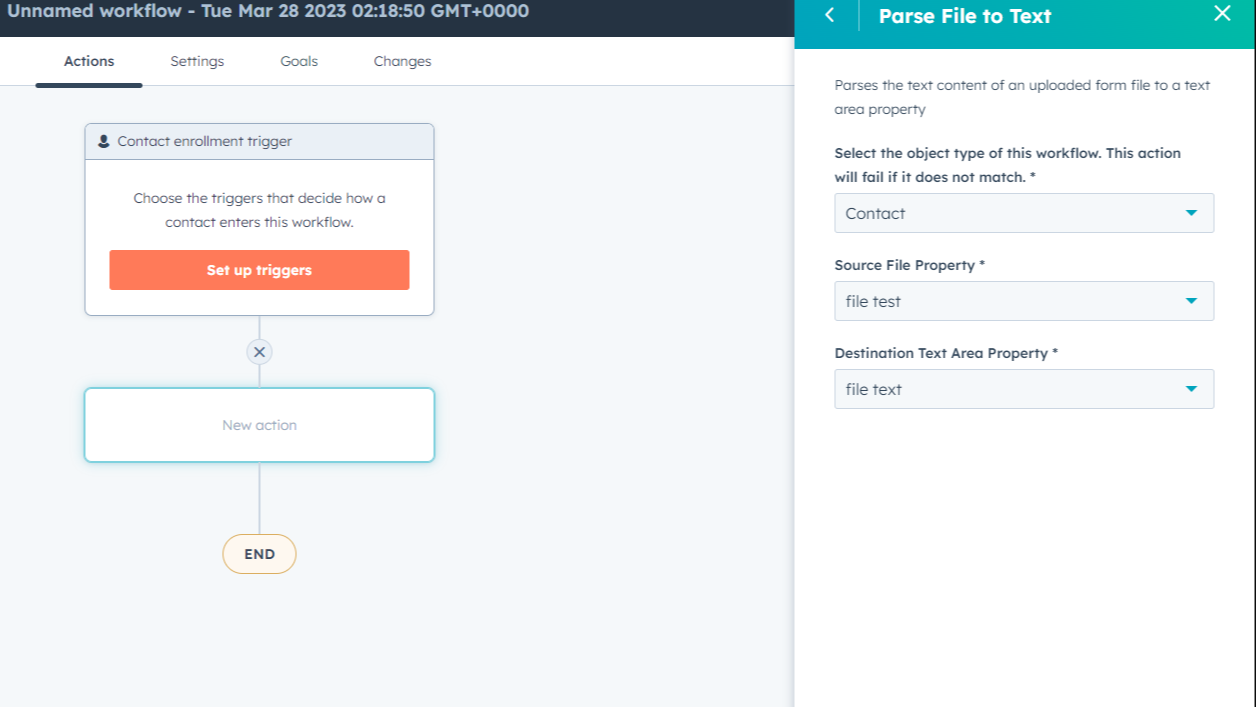
Task: Click the Set up triggers button
Action: click(259, 270)
